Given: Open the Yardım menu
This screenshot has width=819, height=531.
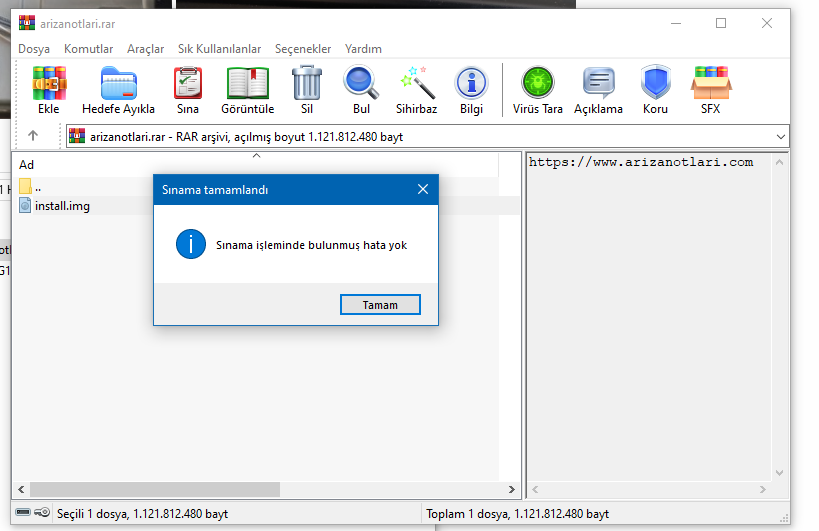Looking at the screenshot, I should (363, 49).
